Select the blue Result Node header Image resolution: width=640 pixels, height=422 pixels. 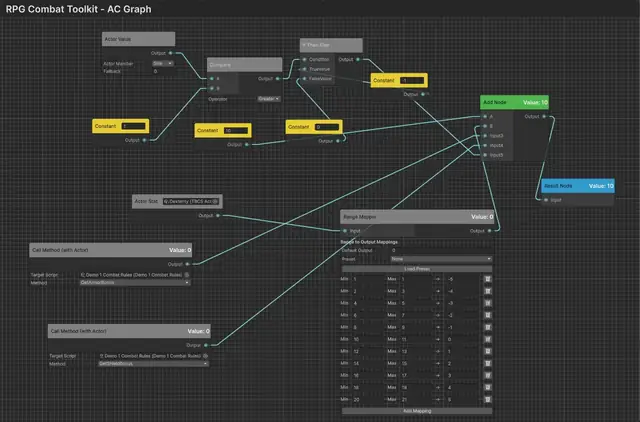[x=578, y=186]
